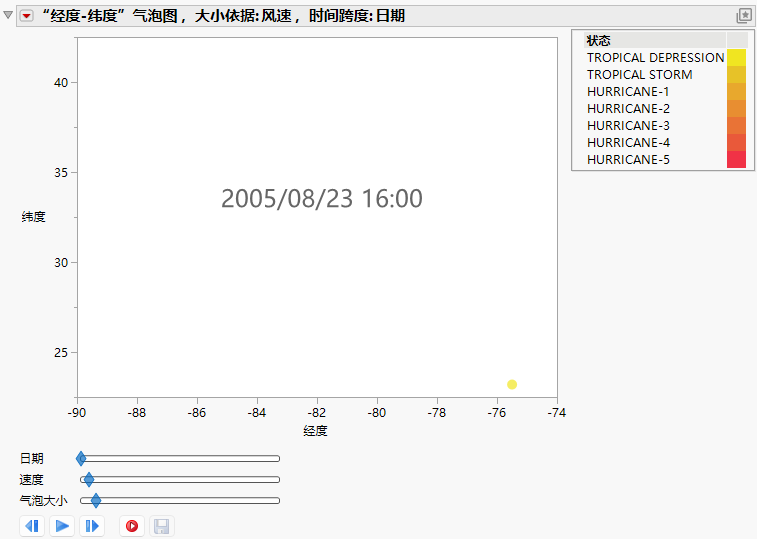Viewport: 757px width, 539px height.
Task: Play the bubble animation
Action: (x=62, y=526)
